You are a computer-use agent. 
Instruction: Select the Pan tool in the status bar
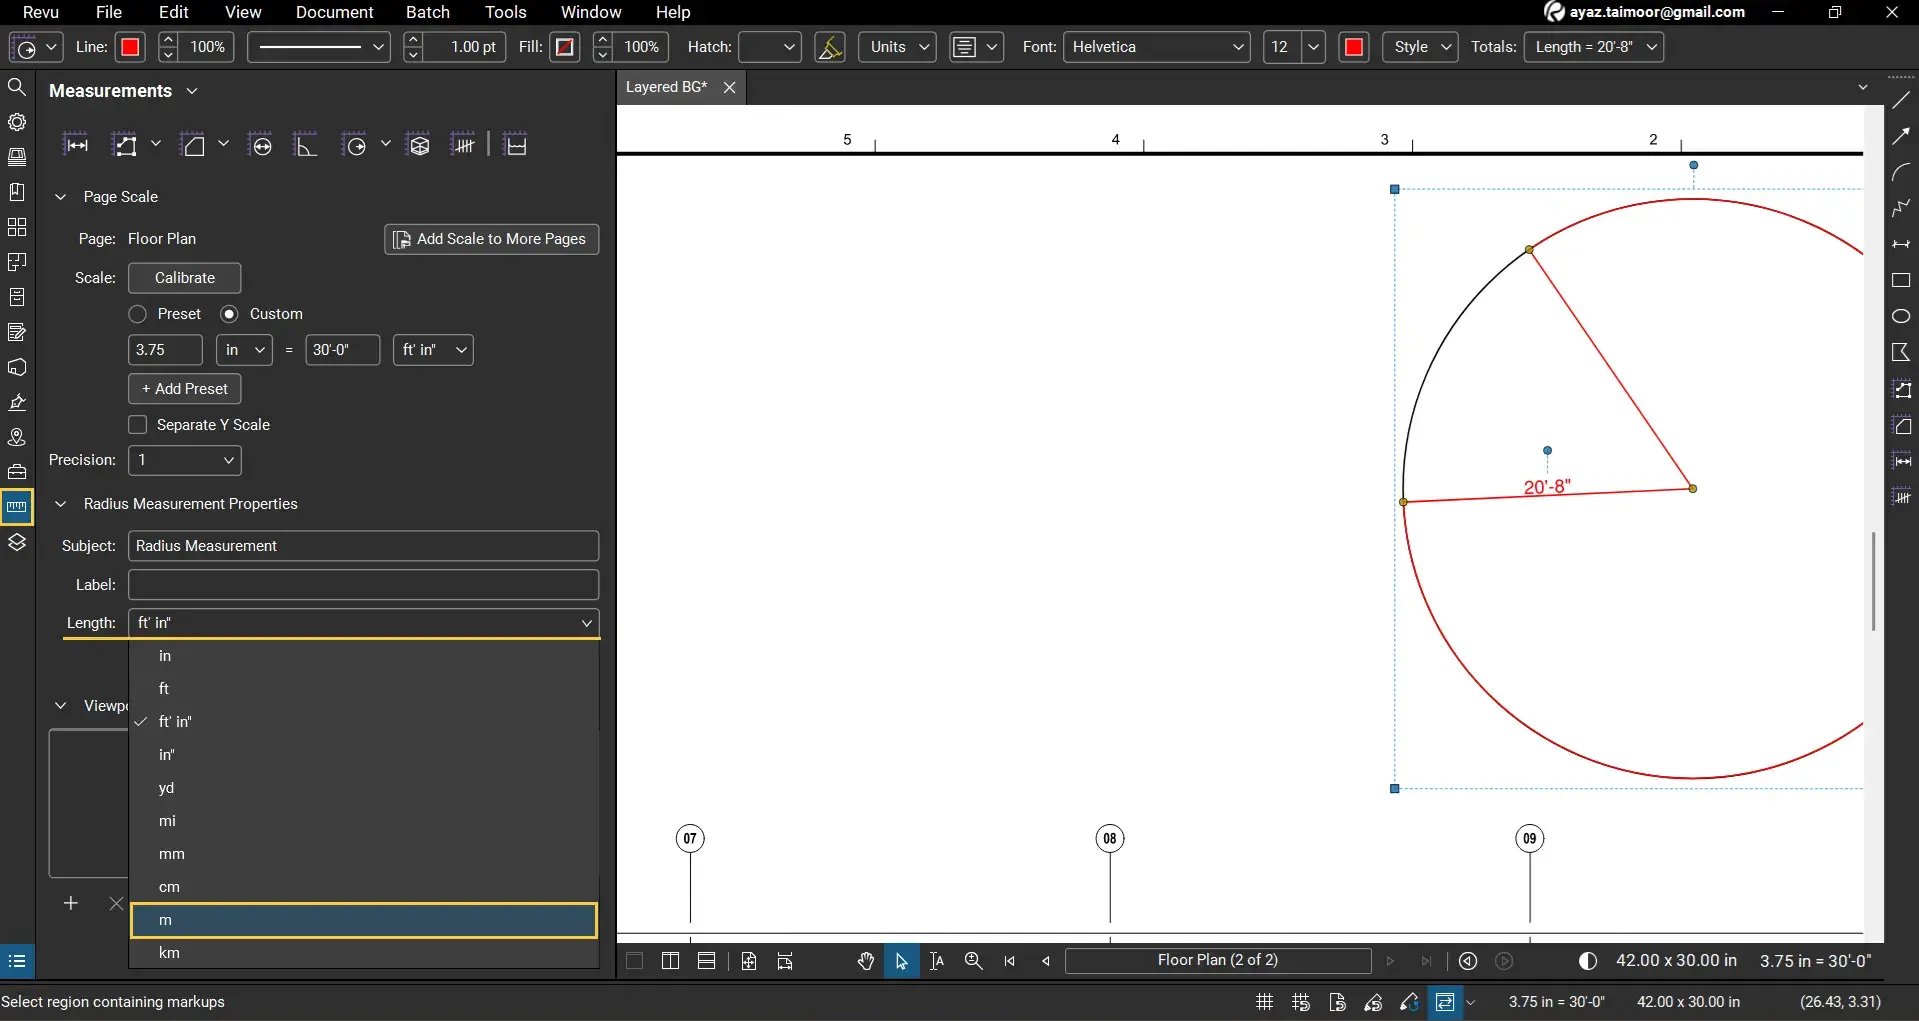[866, 961]
